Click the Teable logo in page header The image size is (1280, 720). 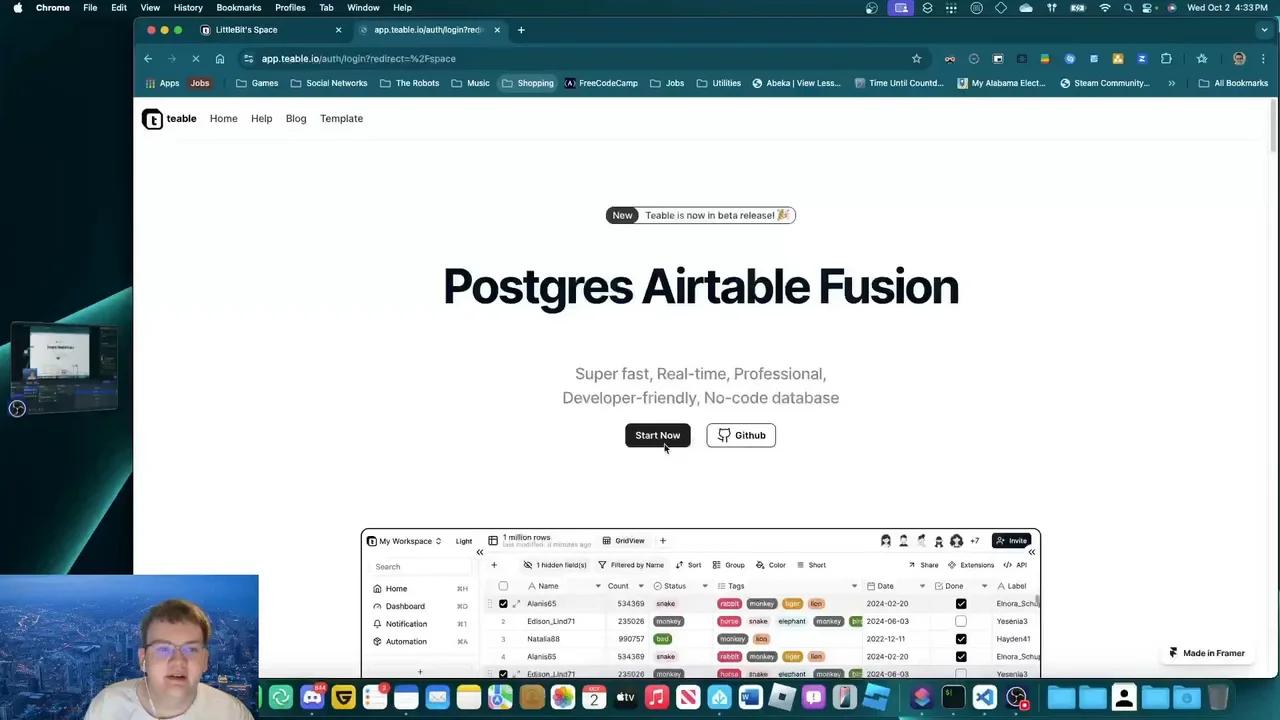click(169, 119)
